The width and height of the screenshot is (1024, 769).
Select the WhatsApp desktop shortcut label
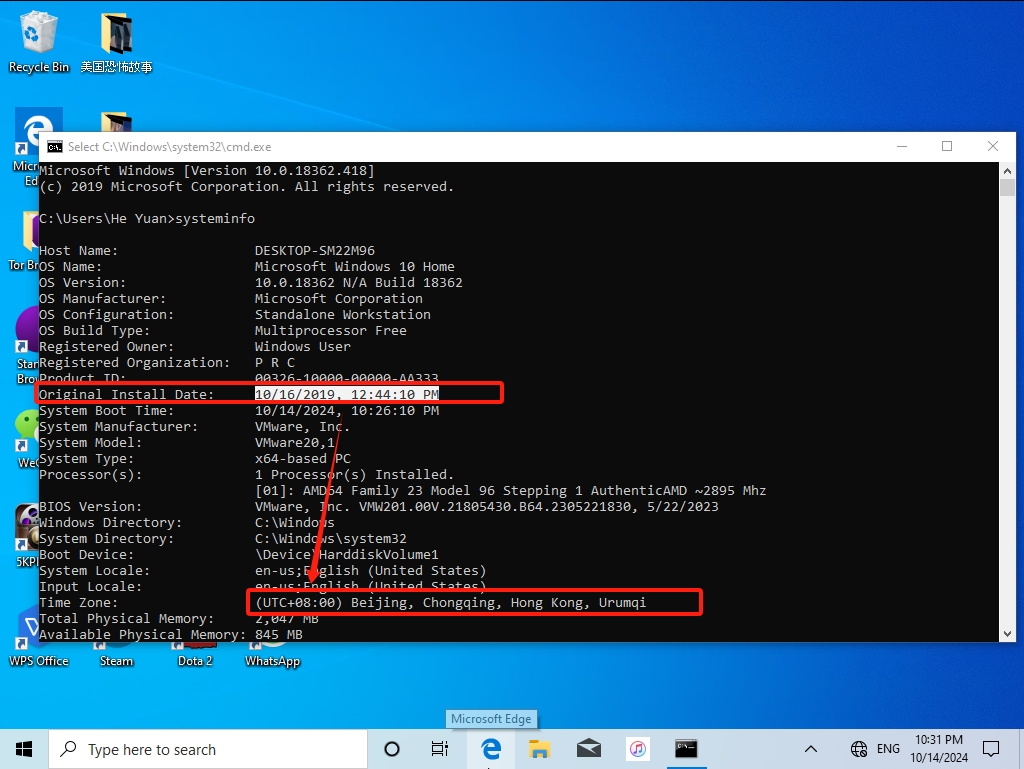coord(272,661)
